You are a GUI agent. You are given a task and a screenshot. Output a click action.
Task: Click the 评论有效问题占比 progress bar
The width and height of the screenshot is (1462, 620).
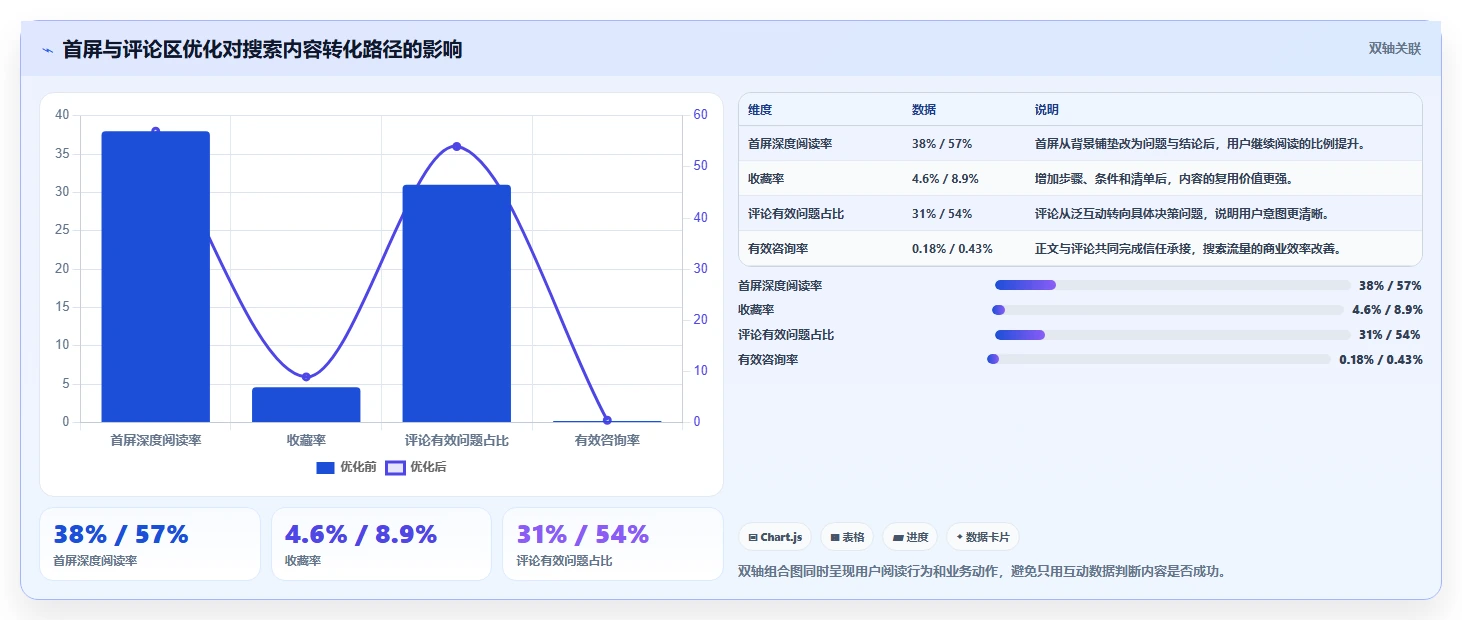[1173, 335]
